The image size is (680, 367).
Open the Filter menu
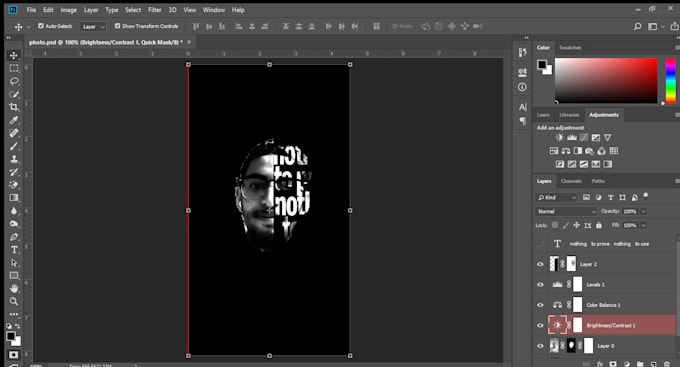click(154, 10)
